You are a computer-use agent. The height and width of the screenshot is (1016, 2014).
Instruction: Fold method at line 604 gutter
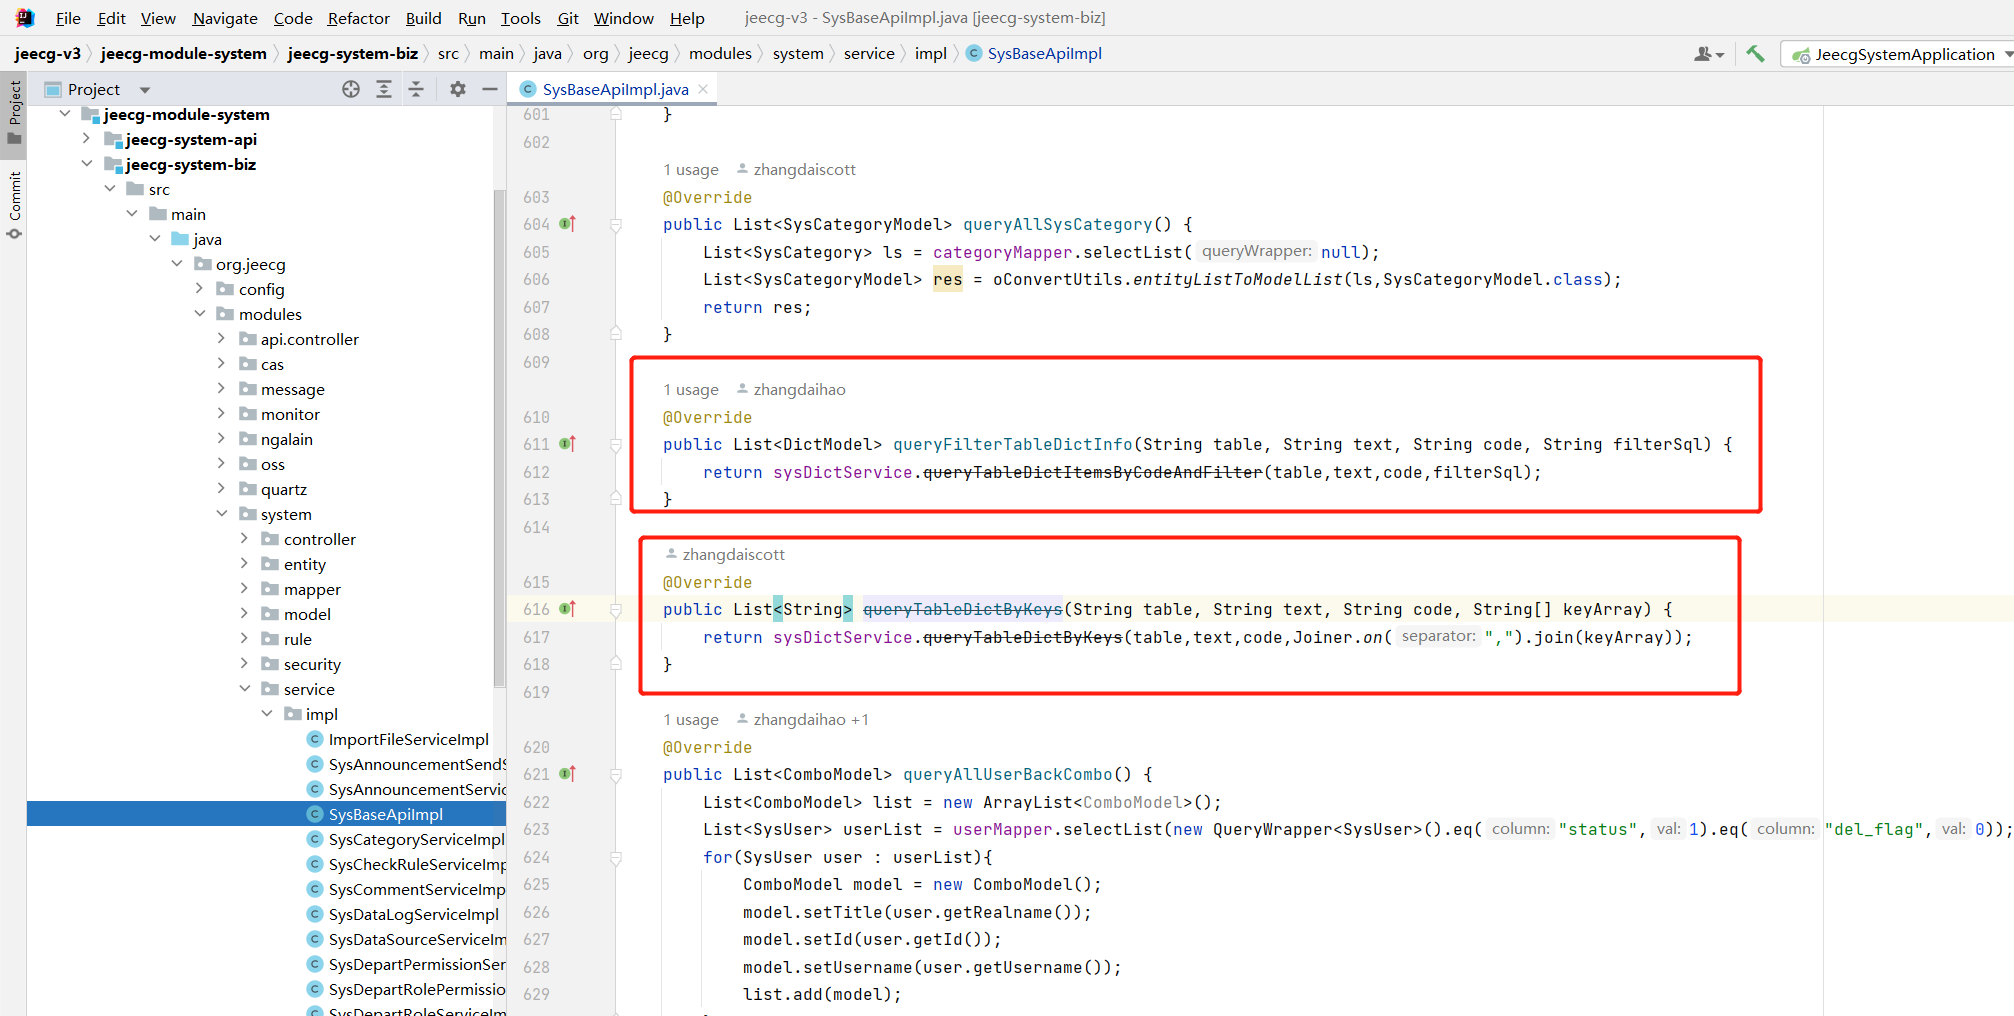(616, 225)
